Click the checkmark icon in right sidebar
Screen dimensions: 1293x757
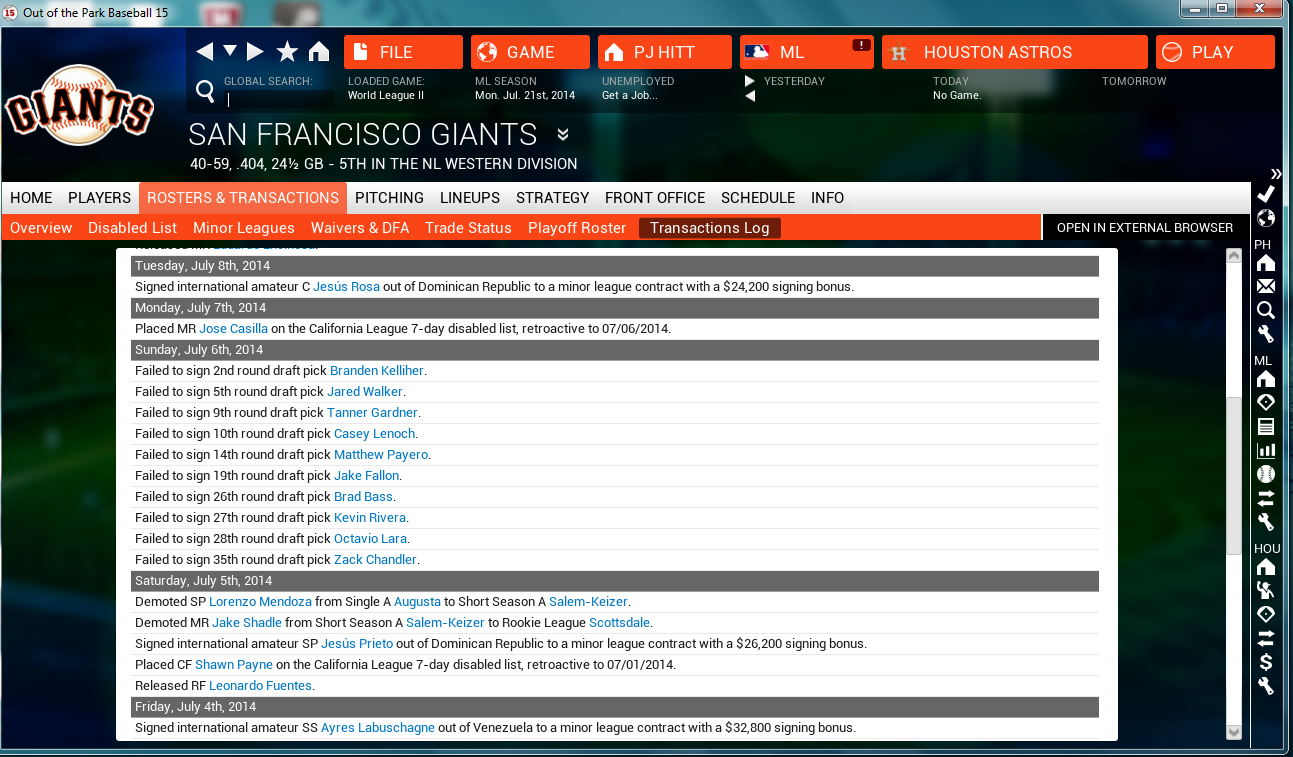[1265, 194]
